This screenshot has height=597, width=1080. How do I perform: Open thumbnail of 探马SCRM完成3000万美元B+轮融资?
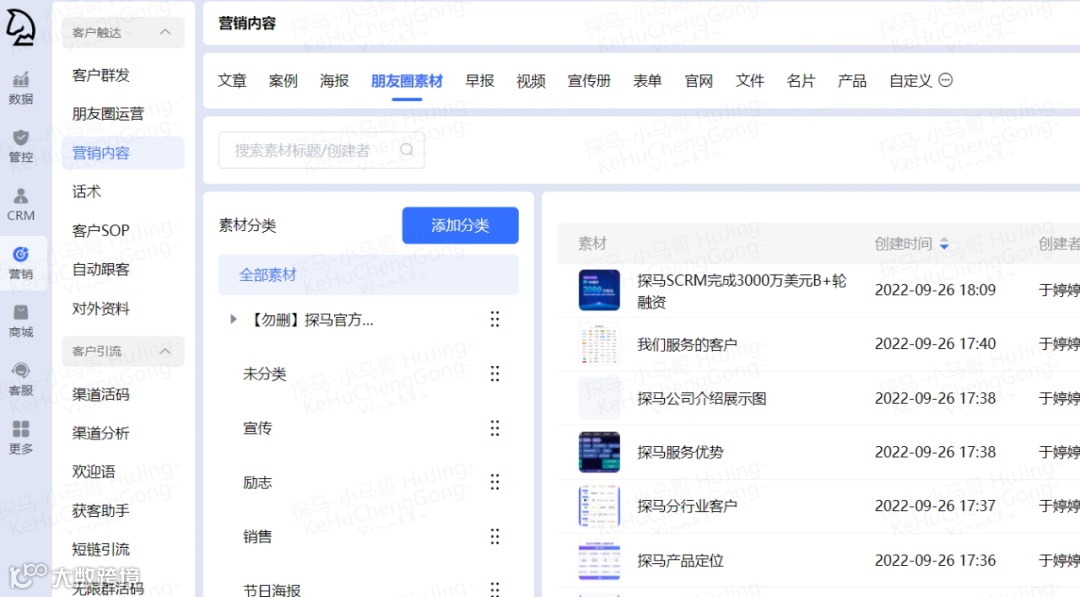coord(599,290)
